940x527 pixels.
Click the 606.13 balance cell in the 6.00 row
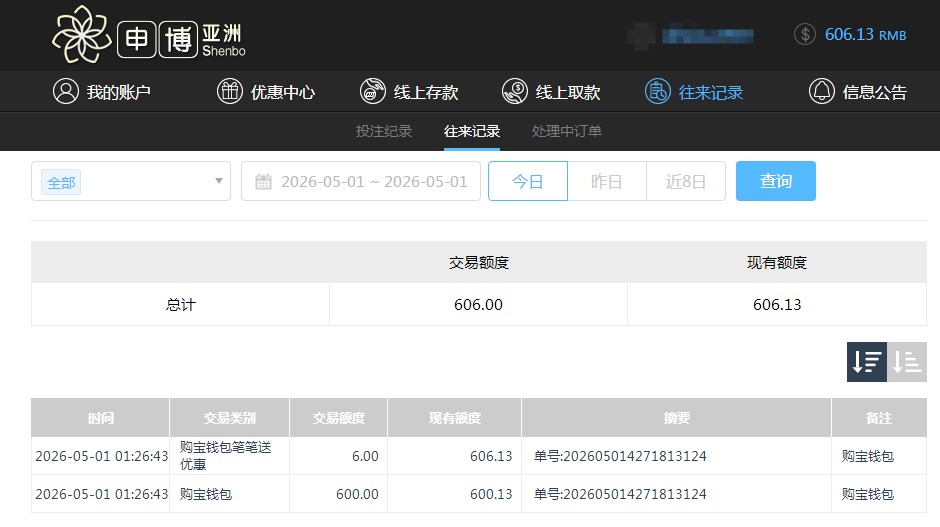491,456
